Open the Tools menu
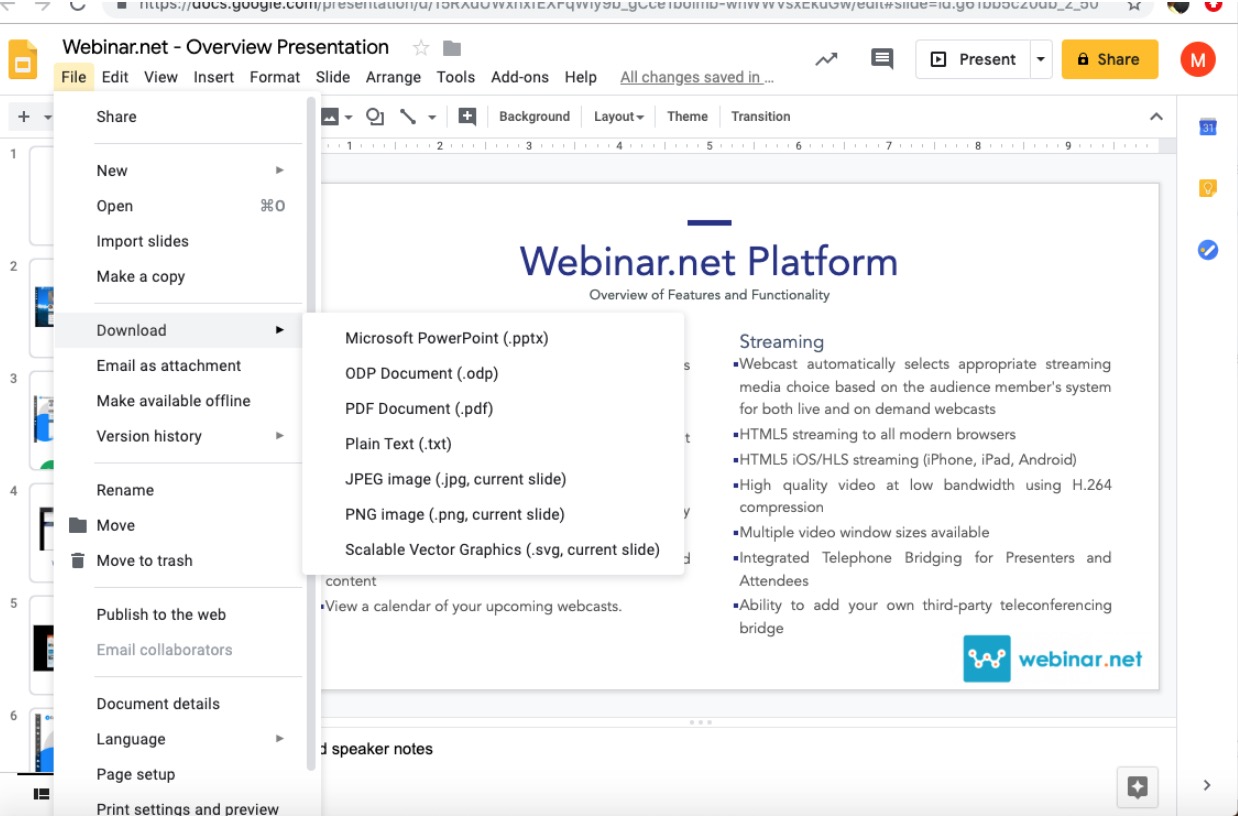Image resolution: width=1238 pixels, height=816 pixels. 456,77
